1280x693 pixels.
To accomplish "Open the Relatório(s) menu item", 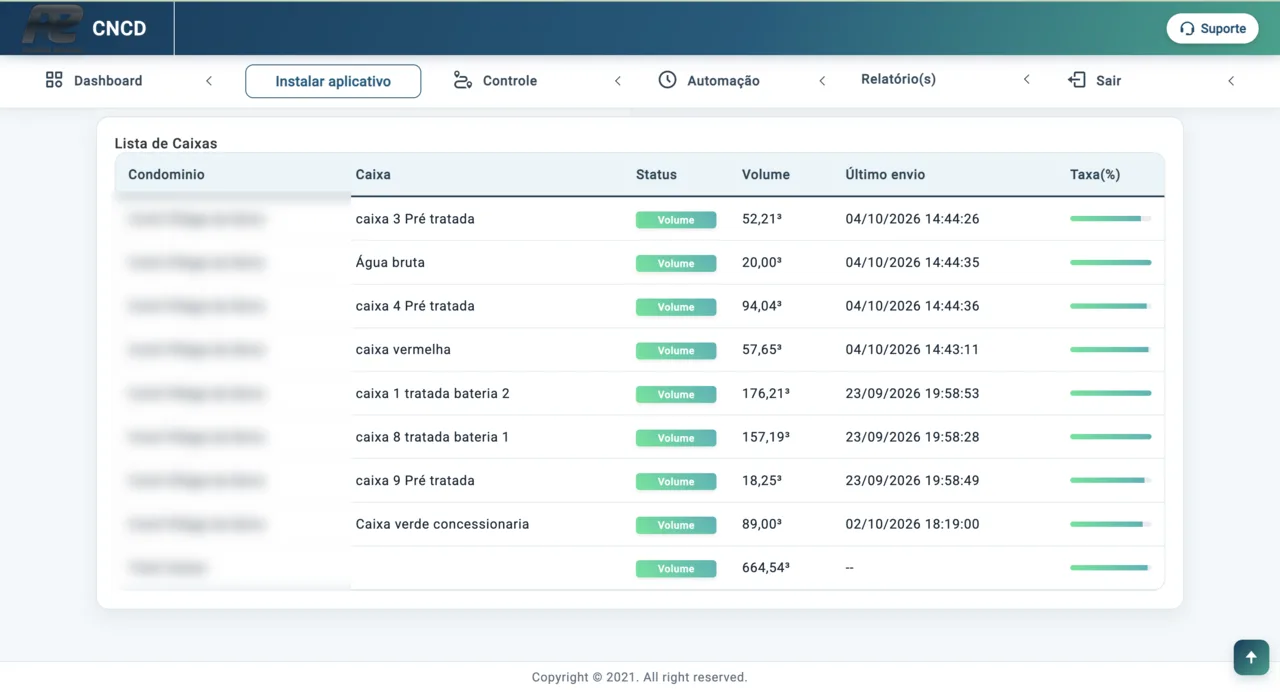I will click(898, 79).
